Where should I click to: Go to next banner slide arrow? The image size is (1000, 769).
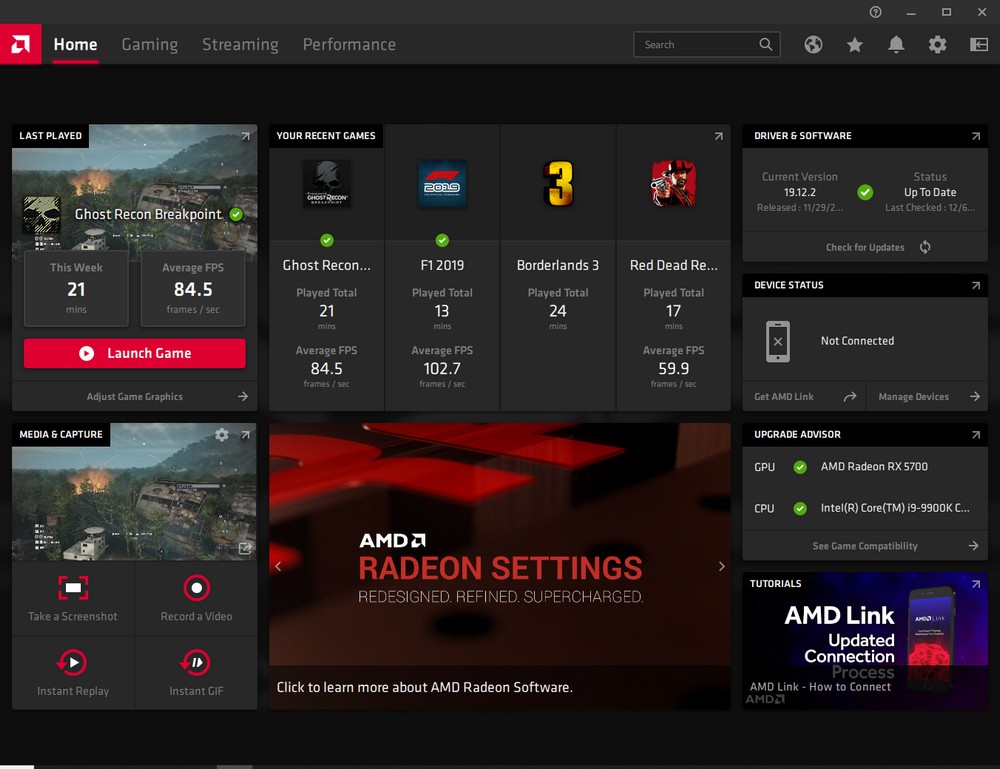(x=721, y=566)
